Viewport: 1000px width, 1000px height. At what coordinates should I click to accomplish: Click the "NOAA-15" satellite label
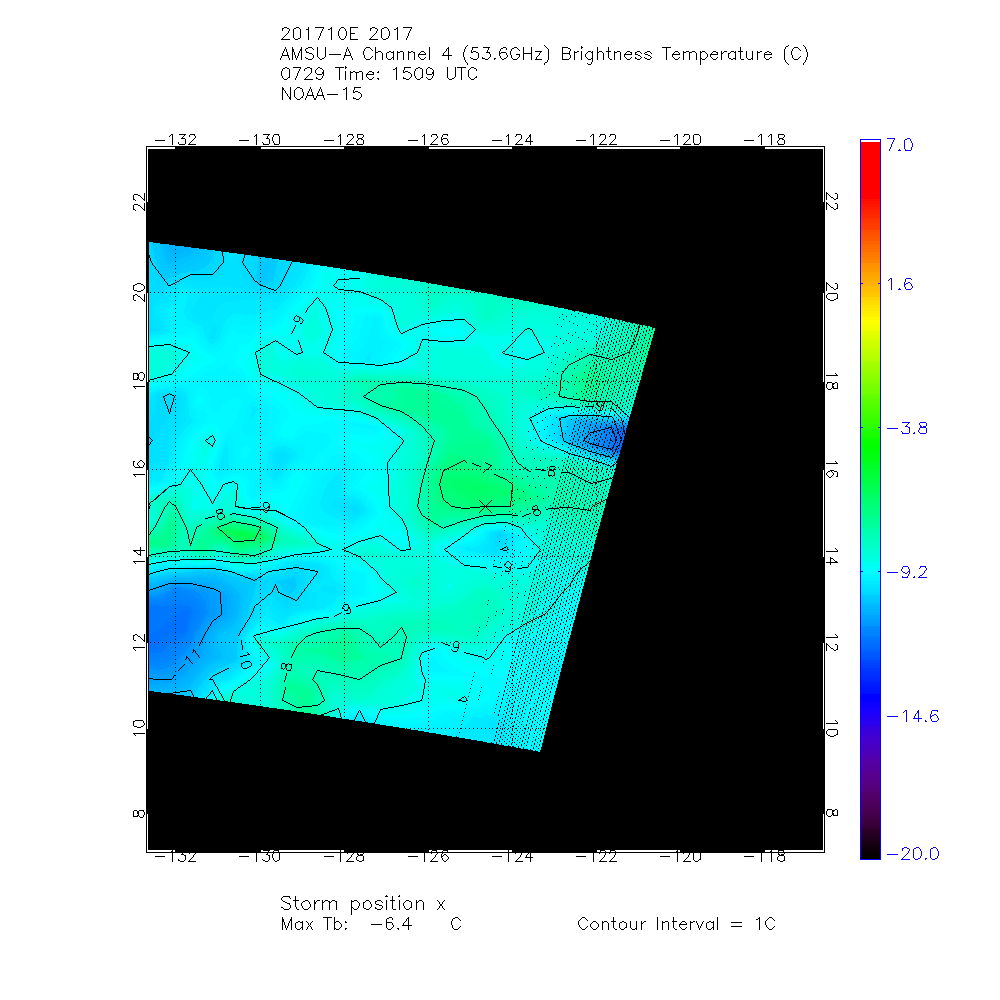coord(321,94)
